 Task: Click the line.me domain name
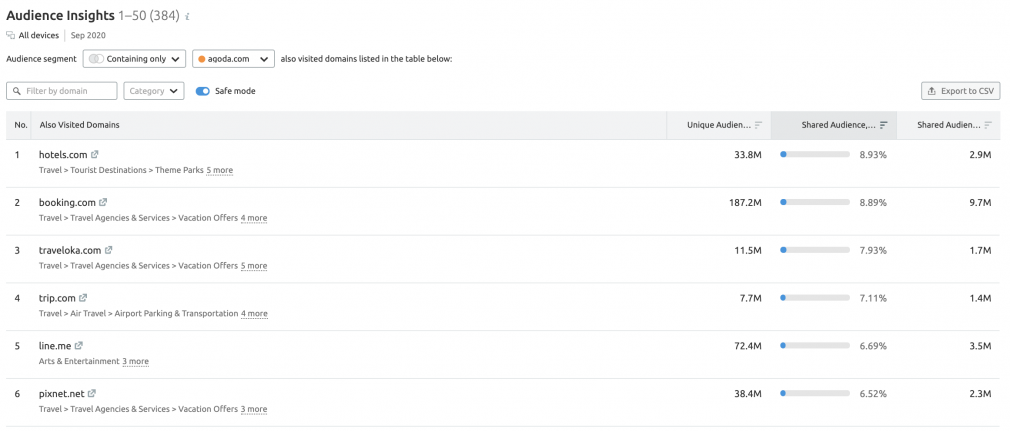point(55,346)
